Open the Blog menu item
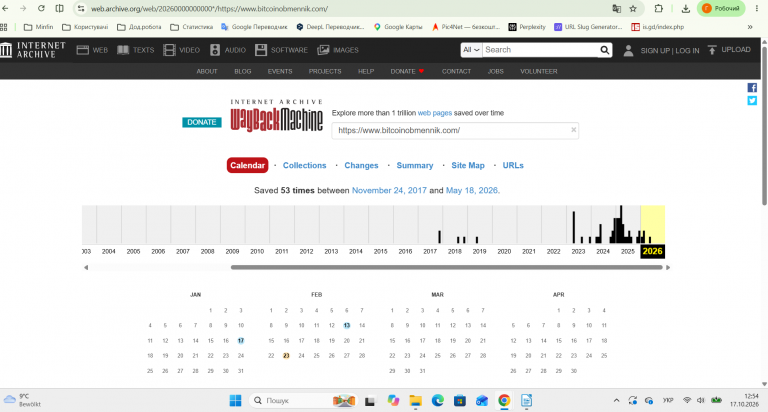This screenshot has width=768, height=412. tap(242, 72)
